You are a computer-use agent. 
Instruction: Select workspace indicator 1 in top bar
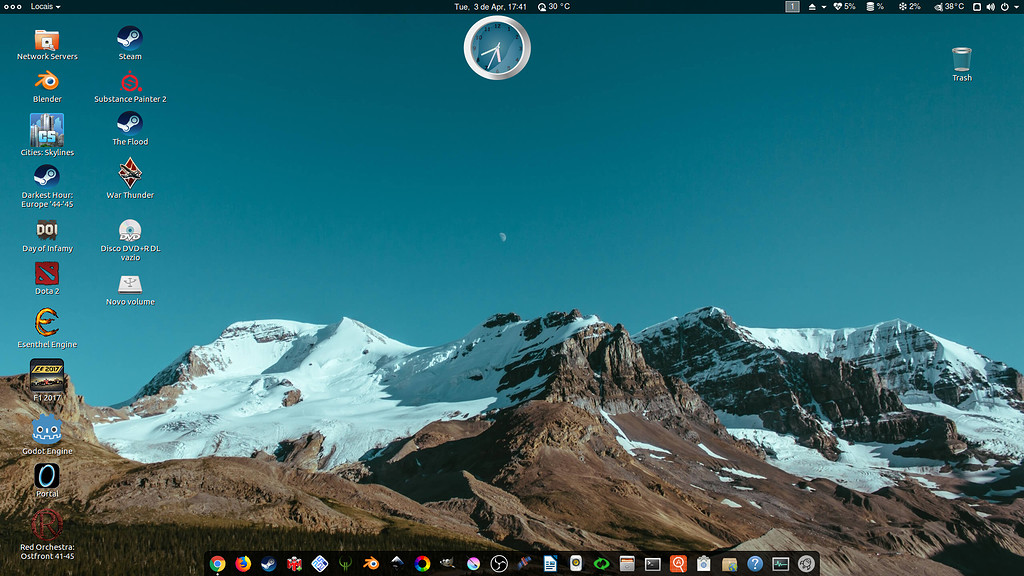pos(792,7)
